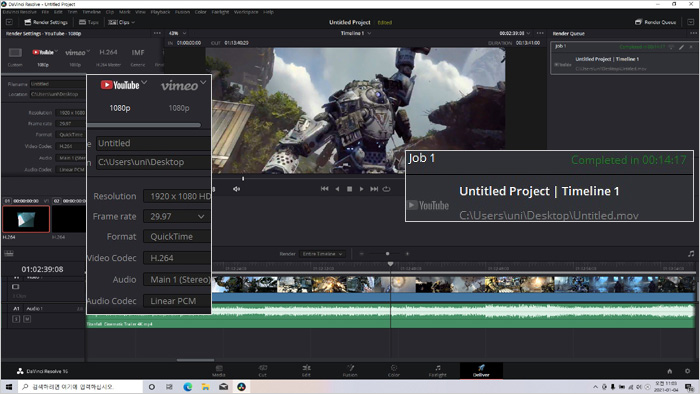Open File Explorer from taskbar
700x394 pixels.
pos(205,387)
